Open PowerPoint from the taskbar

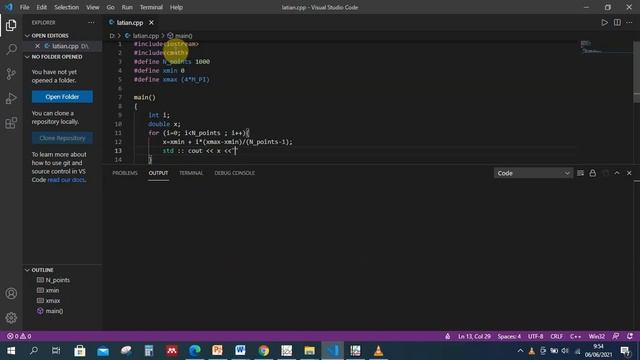tap(218, 351)
